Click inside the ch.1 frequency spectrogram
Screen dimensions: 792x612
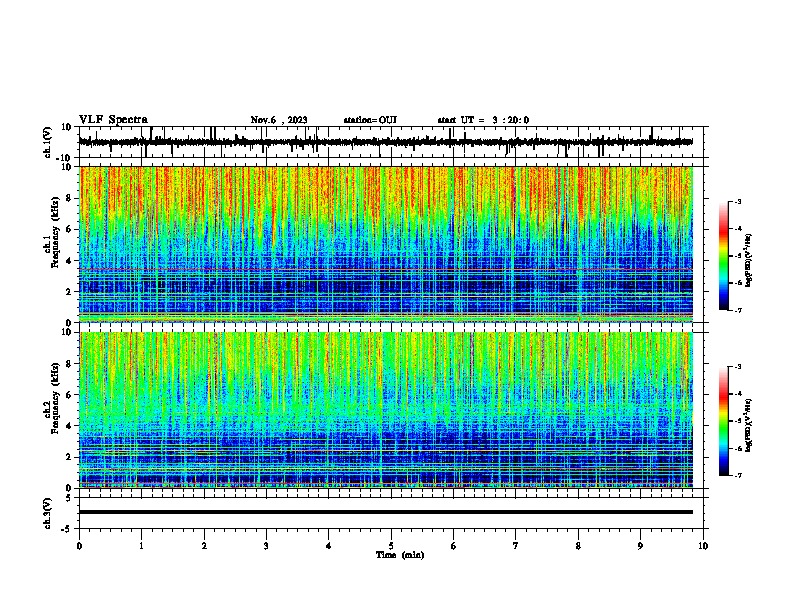tap(386, 244)
